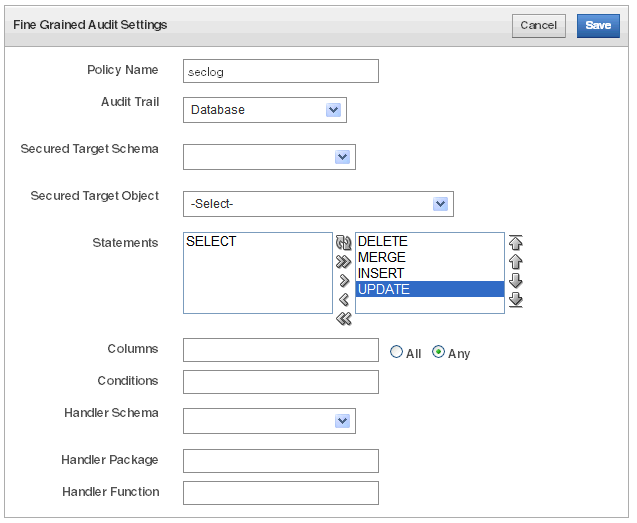This screenshot has width=637, height=523.
Task: Select the All columns radio button
Action: click(396, 352)
